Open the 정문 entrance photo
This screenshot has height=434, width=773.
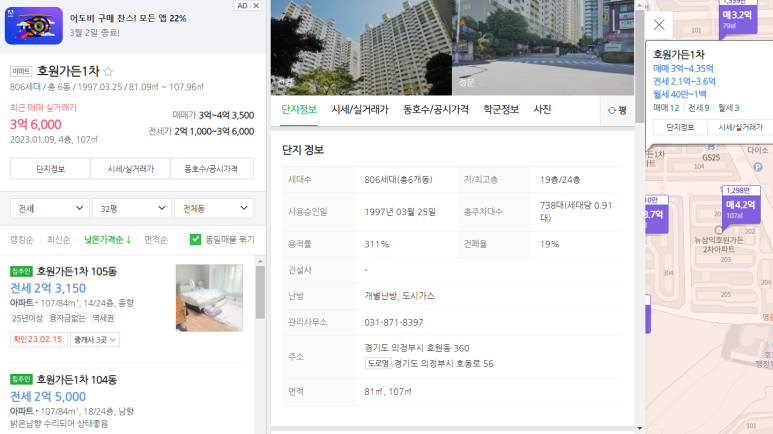click(x=543, y=47)
